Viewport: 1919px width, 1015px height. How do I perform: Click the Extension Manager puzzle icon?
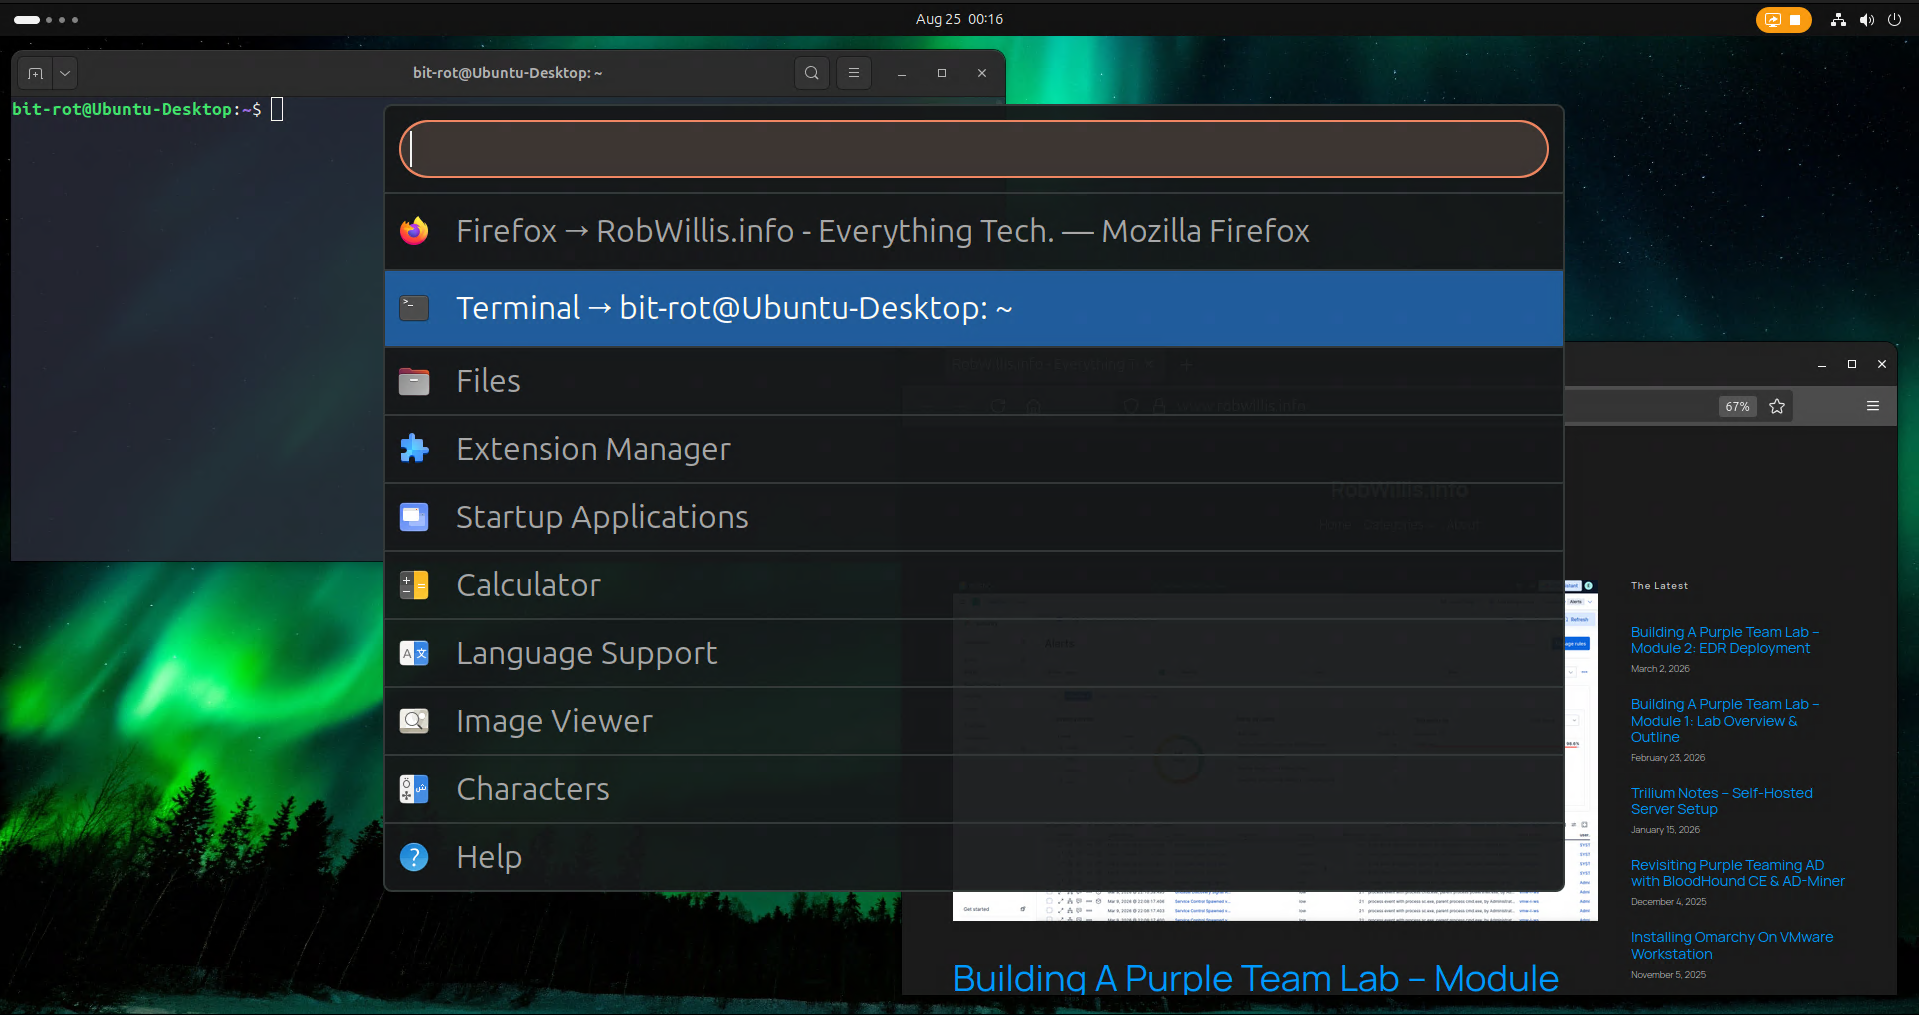click(x=414, y=449)
